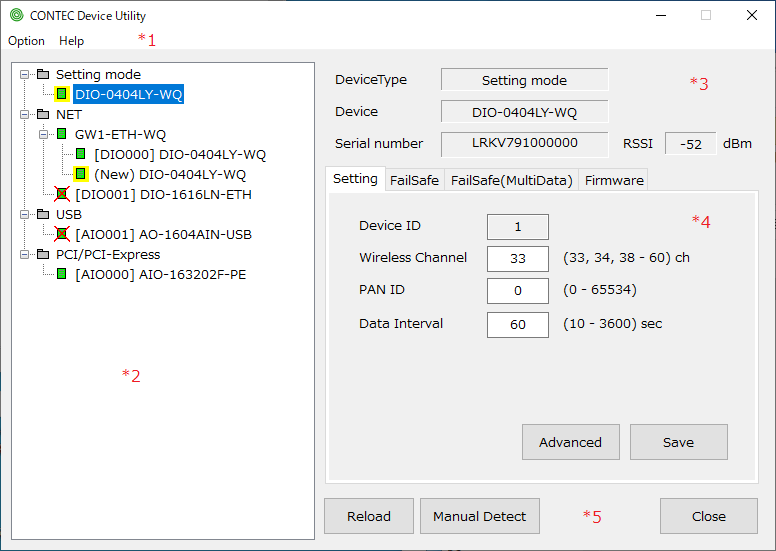Click the 'Serial number' label

point(379,144)
